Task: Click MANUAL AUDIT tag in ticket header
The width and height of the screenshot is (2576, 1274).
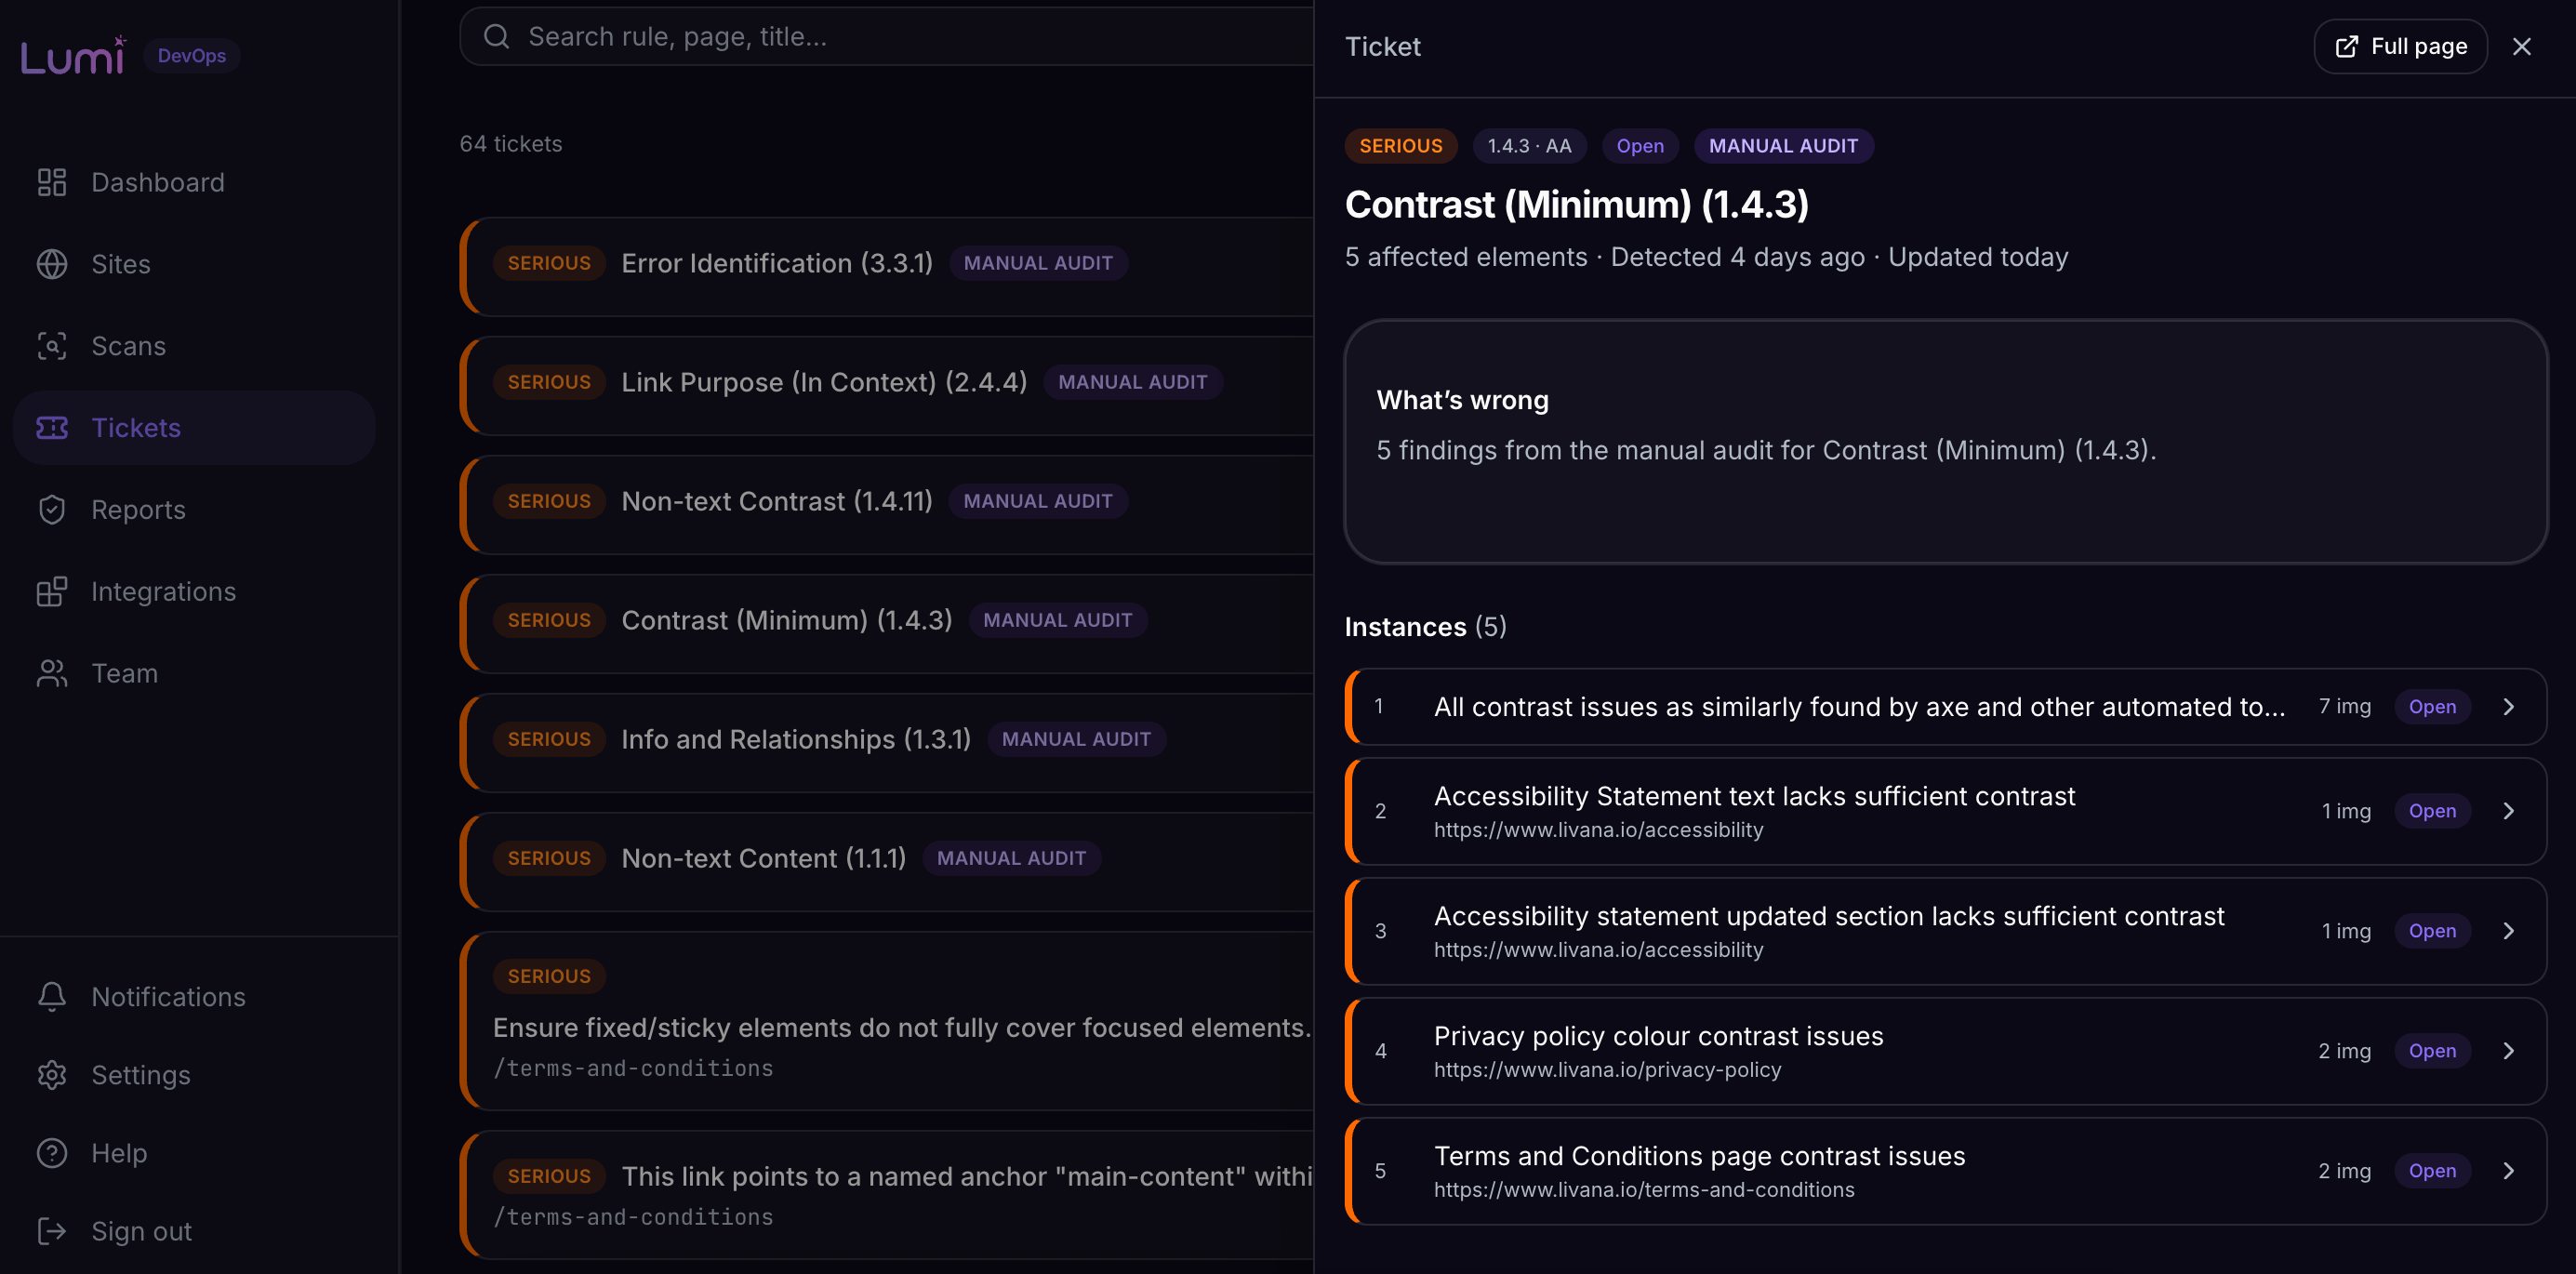Action: pos(1783,146)
